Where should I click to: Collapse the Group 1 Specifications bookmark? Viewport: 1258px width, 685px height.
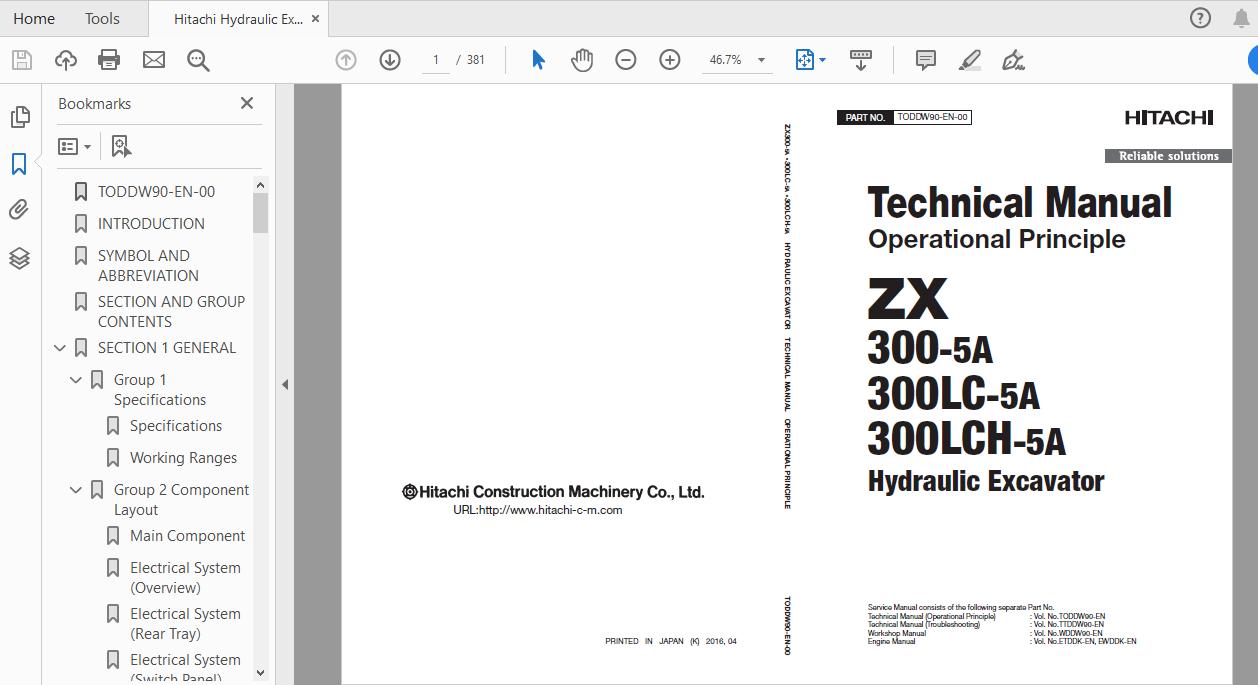(x=76, y=380)
